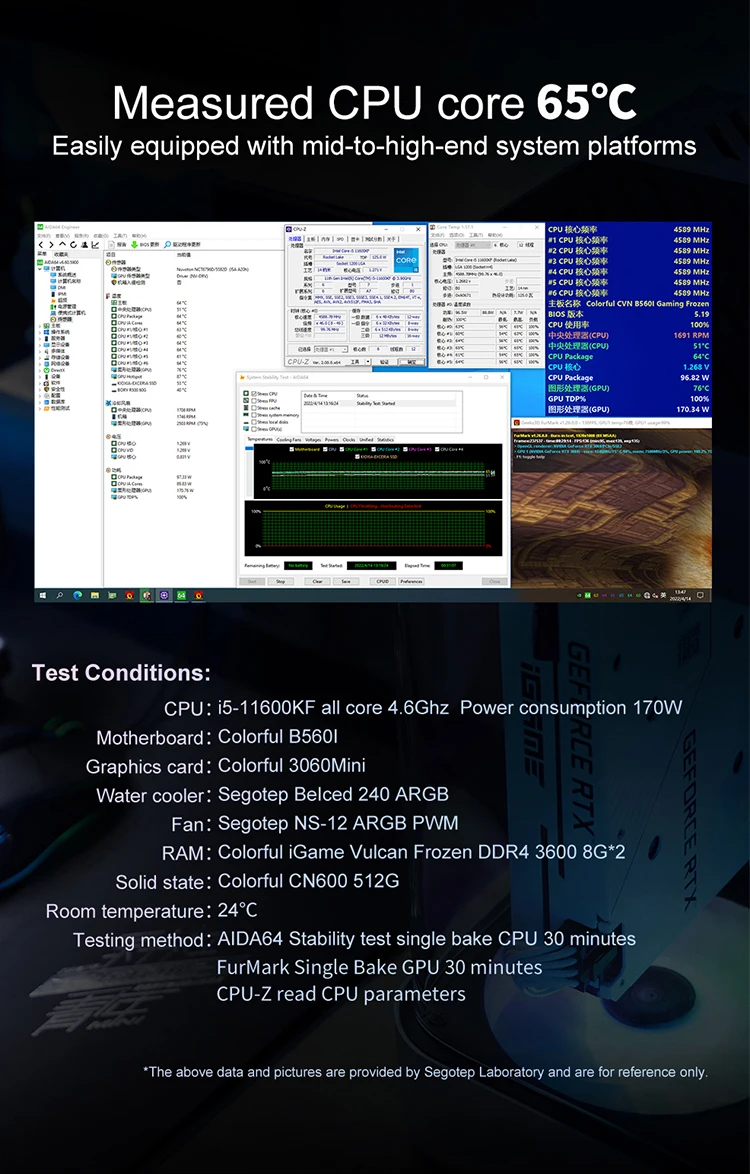Toggle the Stress CPU checkbox
The height and width of the screenshot is (1174, 750).
pos(253,394)
